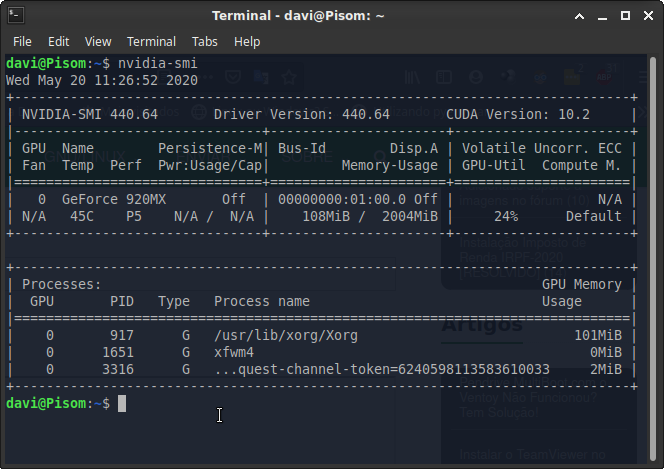Click the date line Wed May 20 11:26:52 2020
This screenshot has width=664, height=469.
(x=102, y=80)
